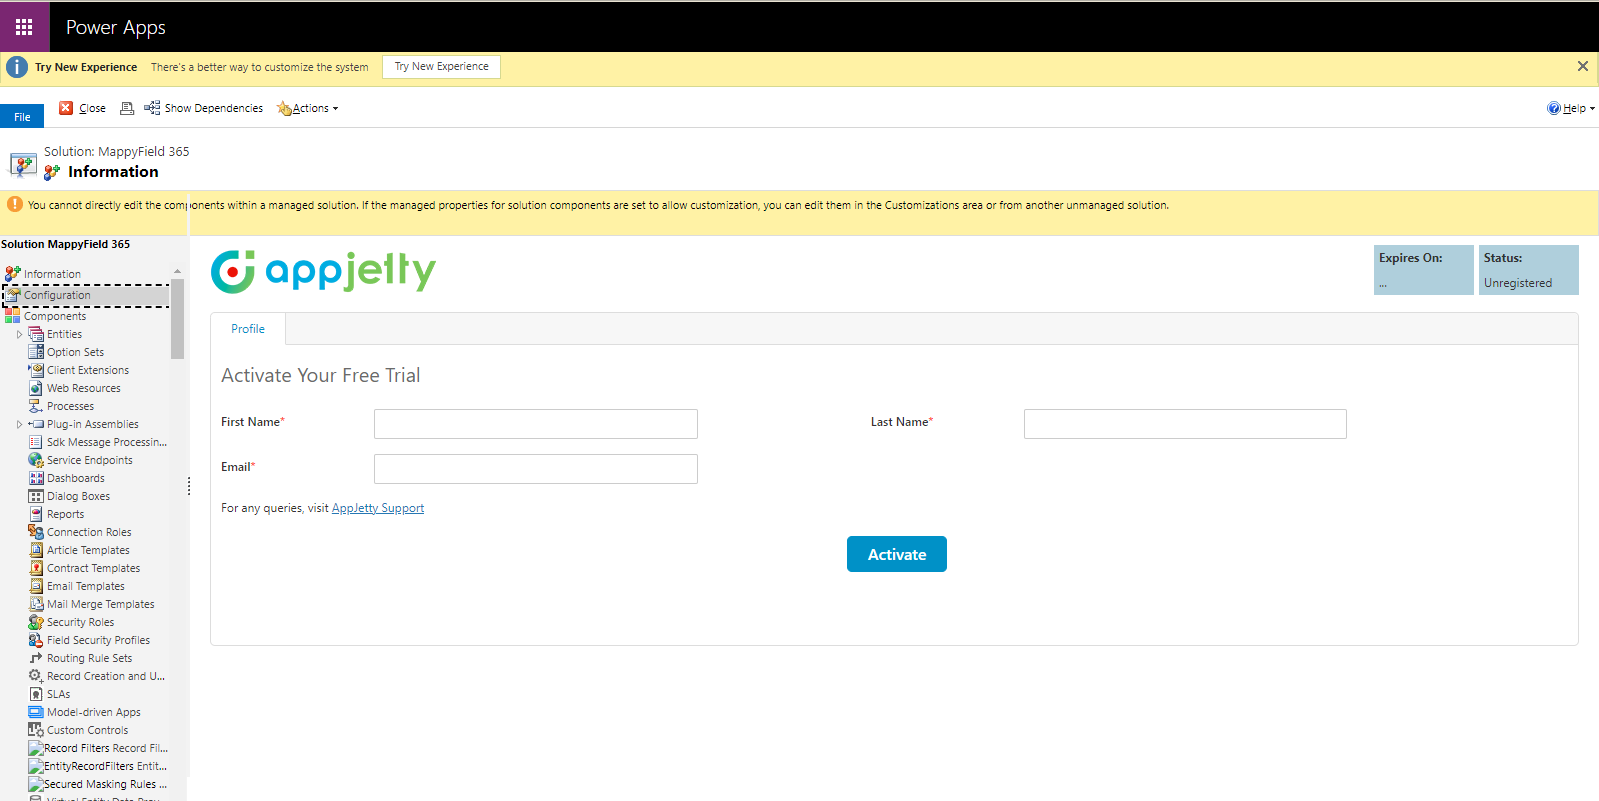Click the AppJetty logo

(x=323, y=271)
